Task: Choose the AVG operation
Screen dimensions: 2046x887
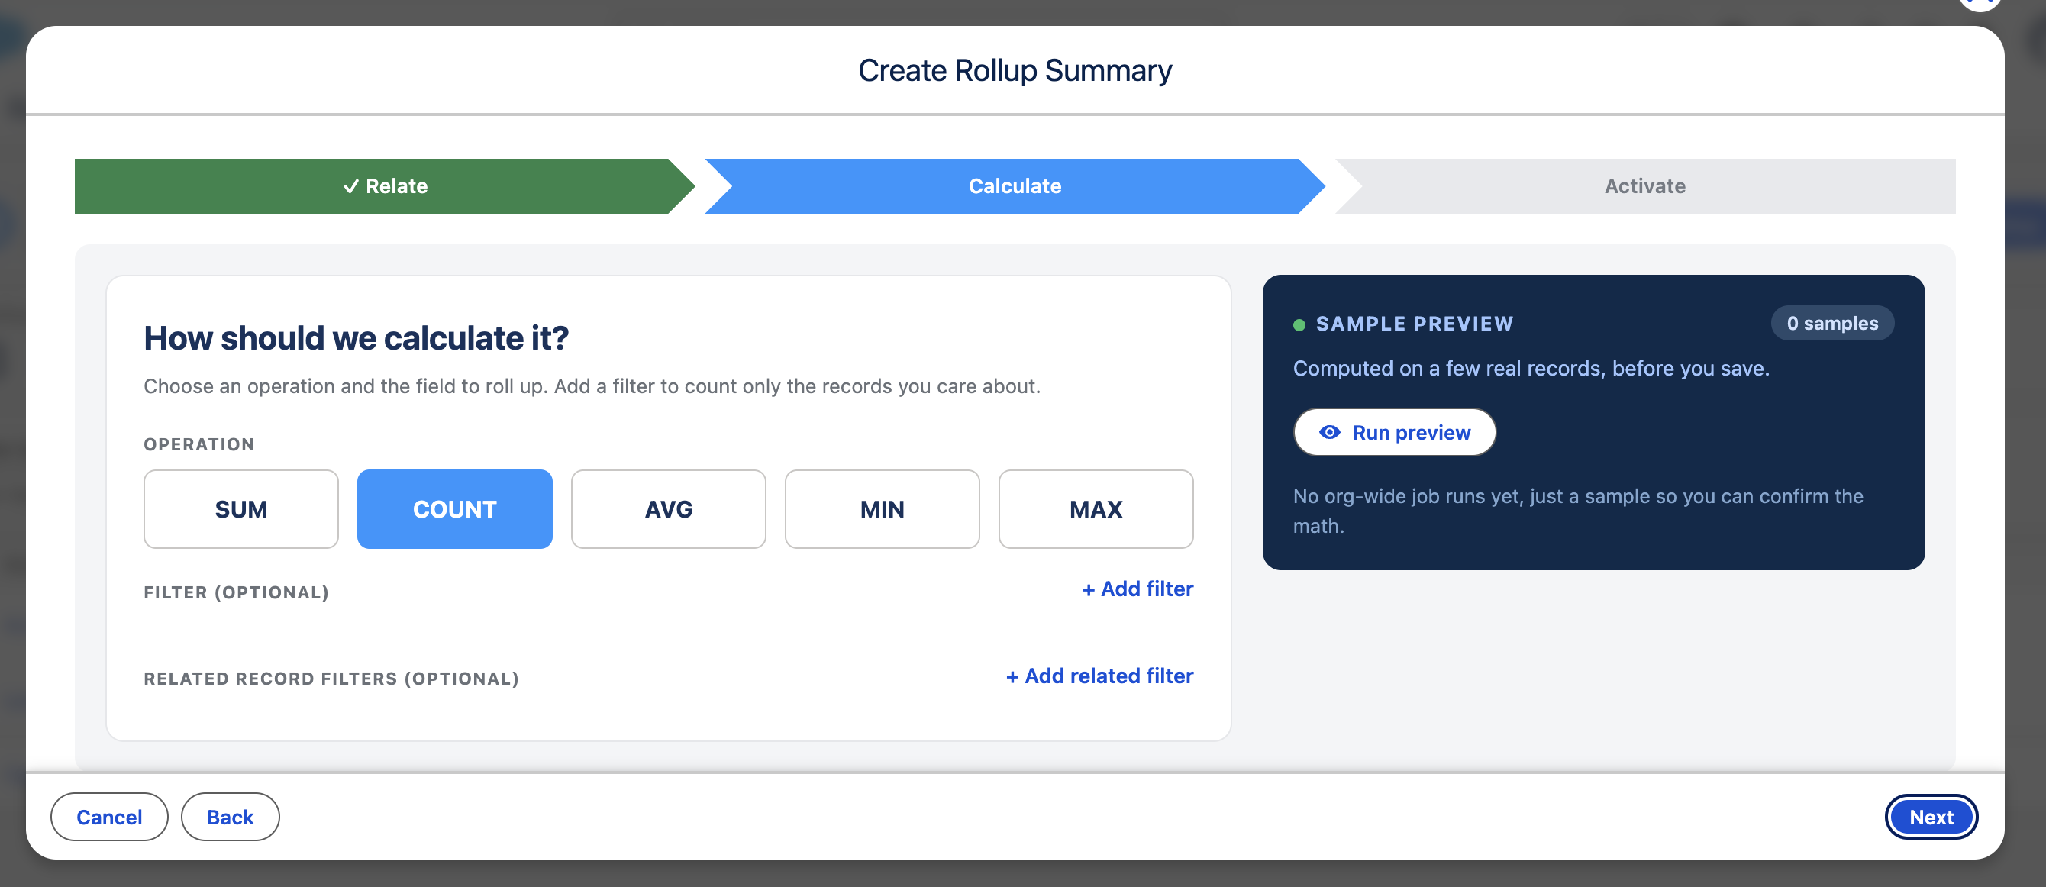Action: tap(669, 509)
